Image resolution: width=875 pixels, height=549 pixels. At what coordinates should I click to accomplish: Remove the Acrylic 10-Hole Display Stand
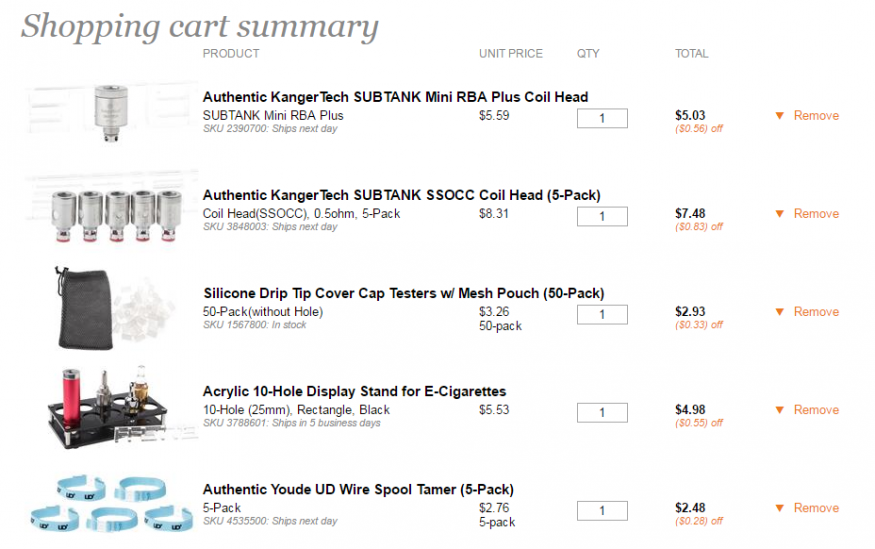tap(816, 410)
